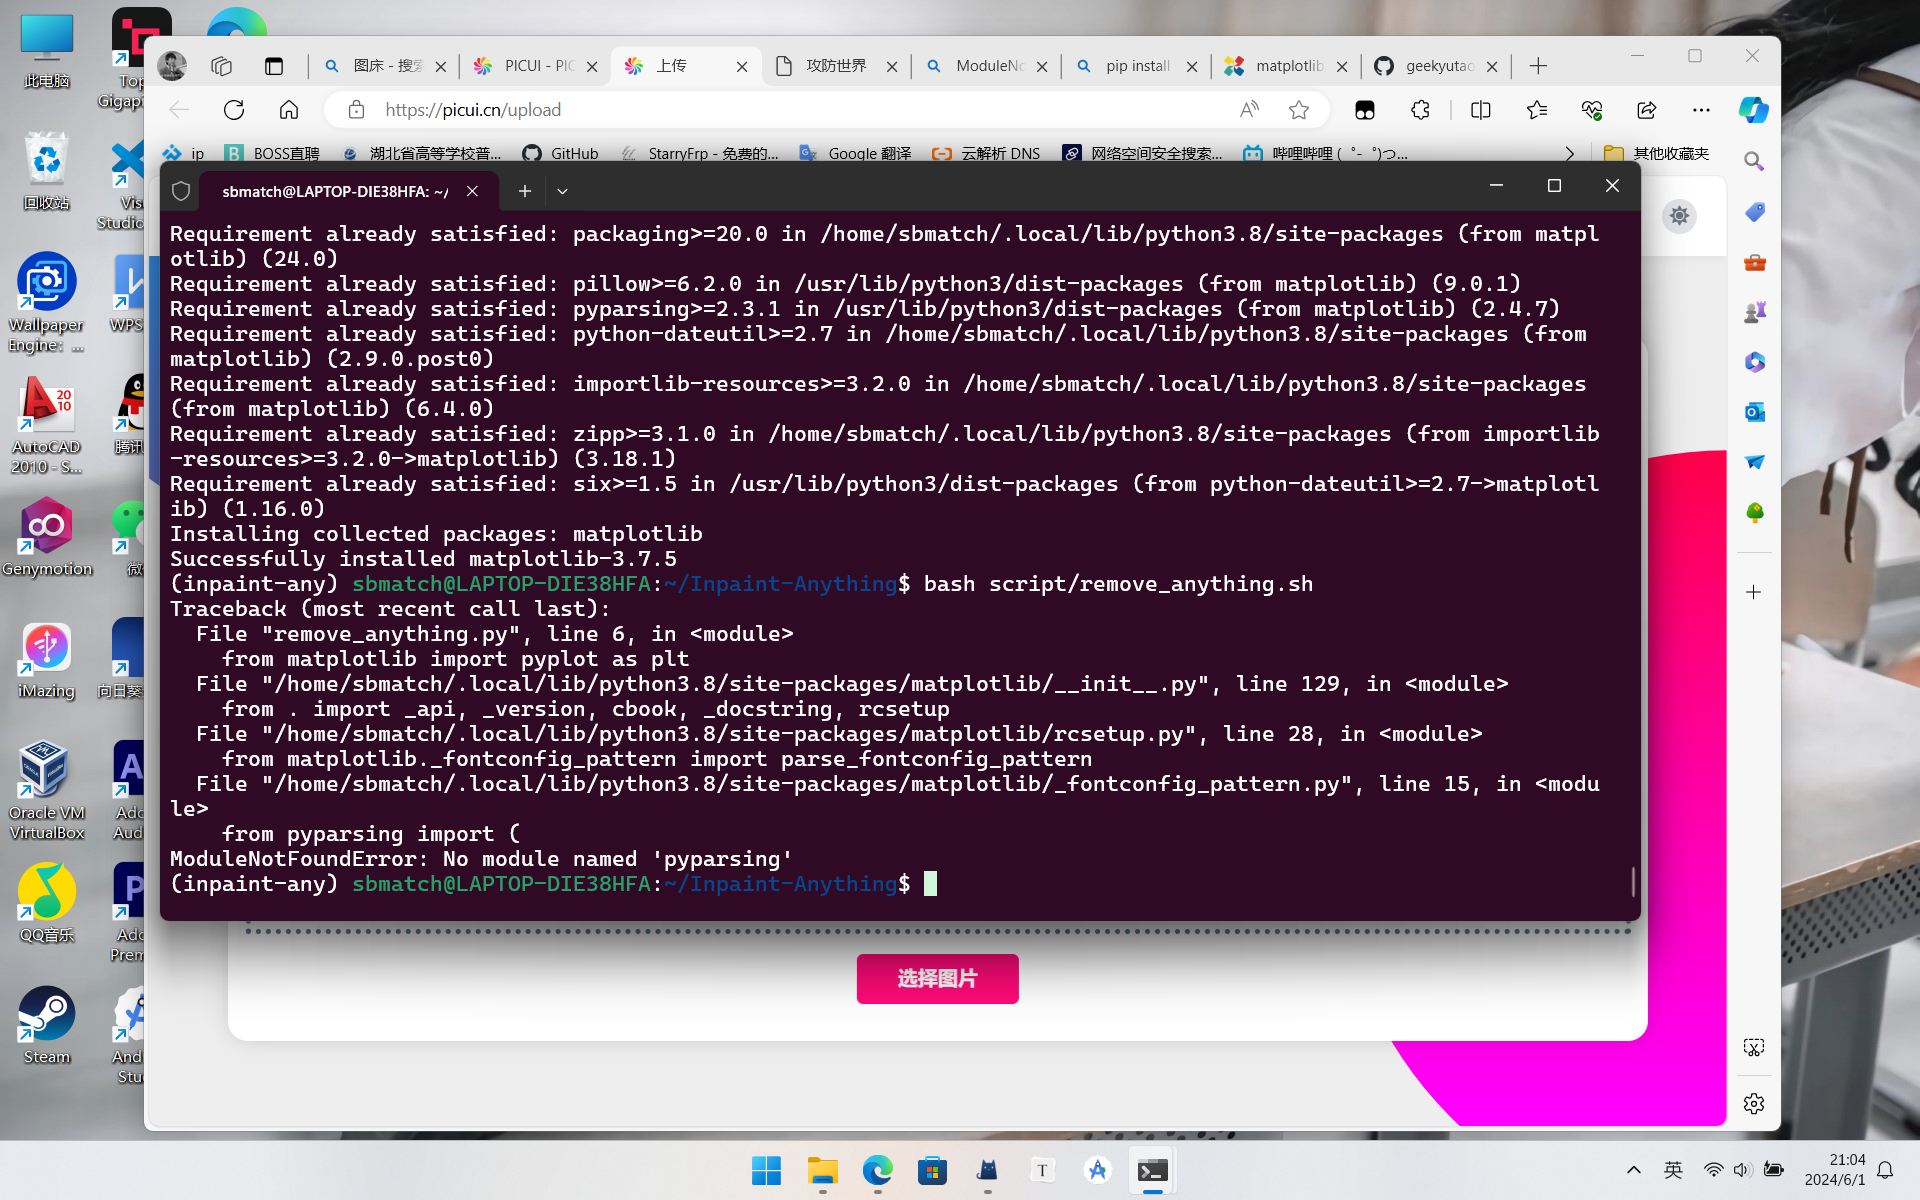Click the terminal window scrollbar
Image resolution: width=1920 pixels, height=1200 pixels.
[x=1633, y=880]
